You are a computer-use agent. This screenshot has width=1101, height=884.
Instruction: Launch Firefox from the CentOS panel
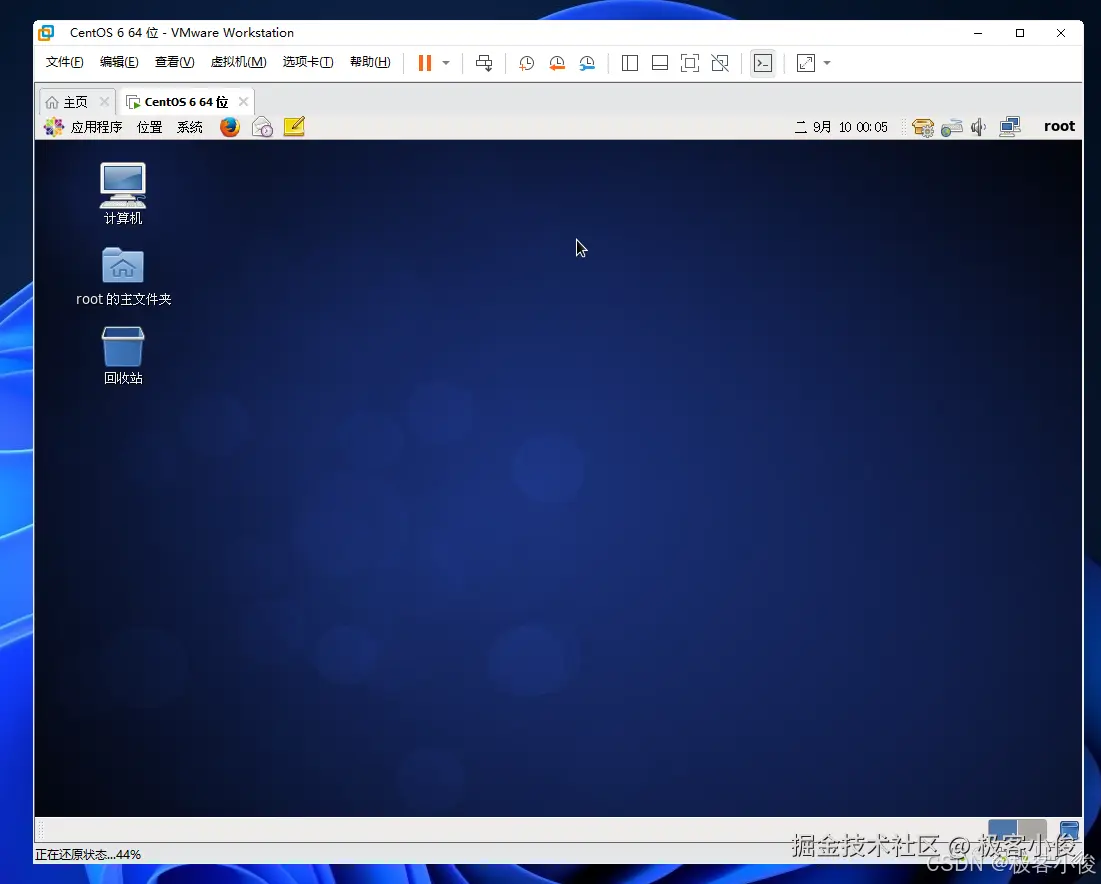point(230,127)
